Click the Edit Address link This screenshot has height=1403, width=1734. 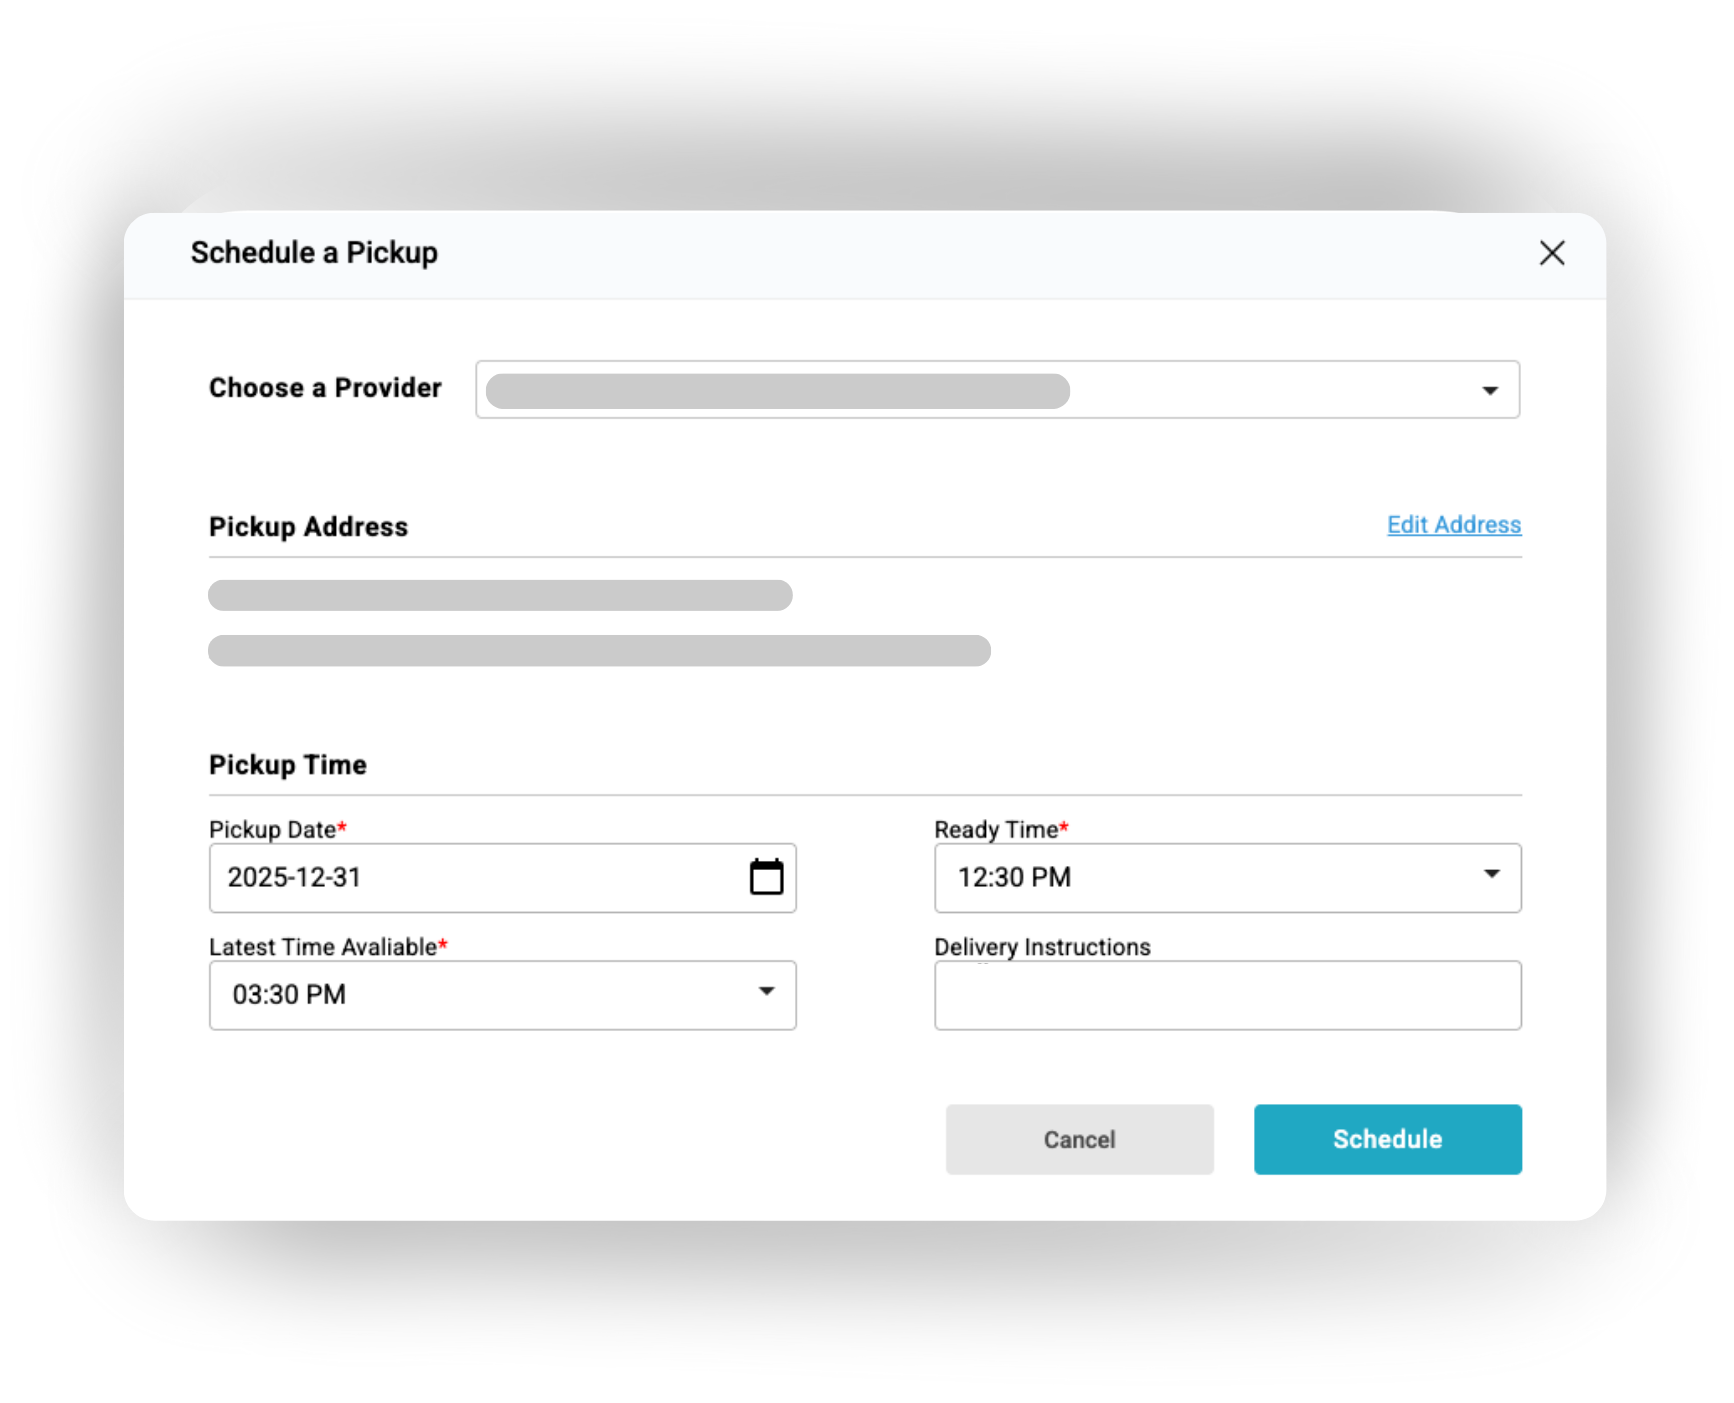tap(1453, 525)
